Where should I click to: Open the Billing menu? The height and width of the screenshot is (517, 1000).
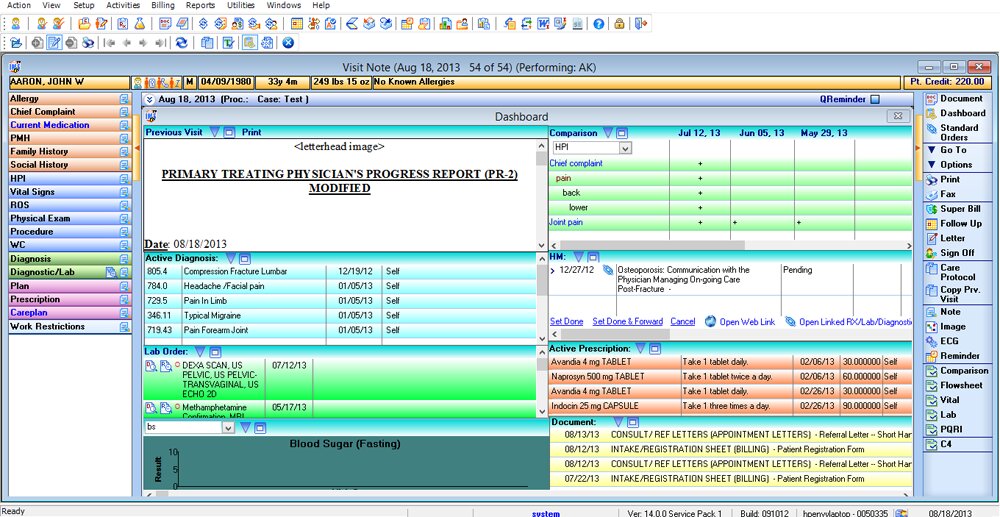(x=162, y=5)
